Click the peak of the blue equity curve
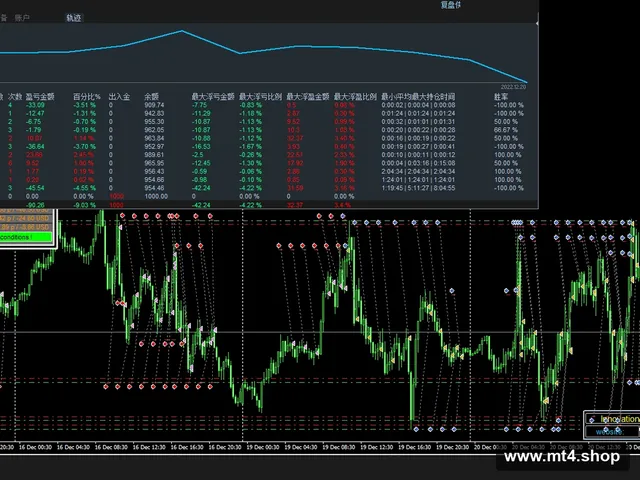 (x=182, y=31)
